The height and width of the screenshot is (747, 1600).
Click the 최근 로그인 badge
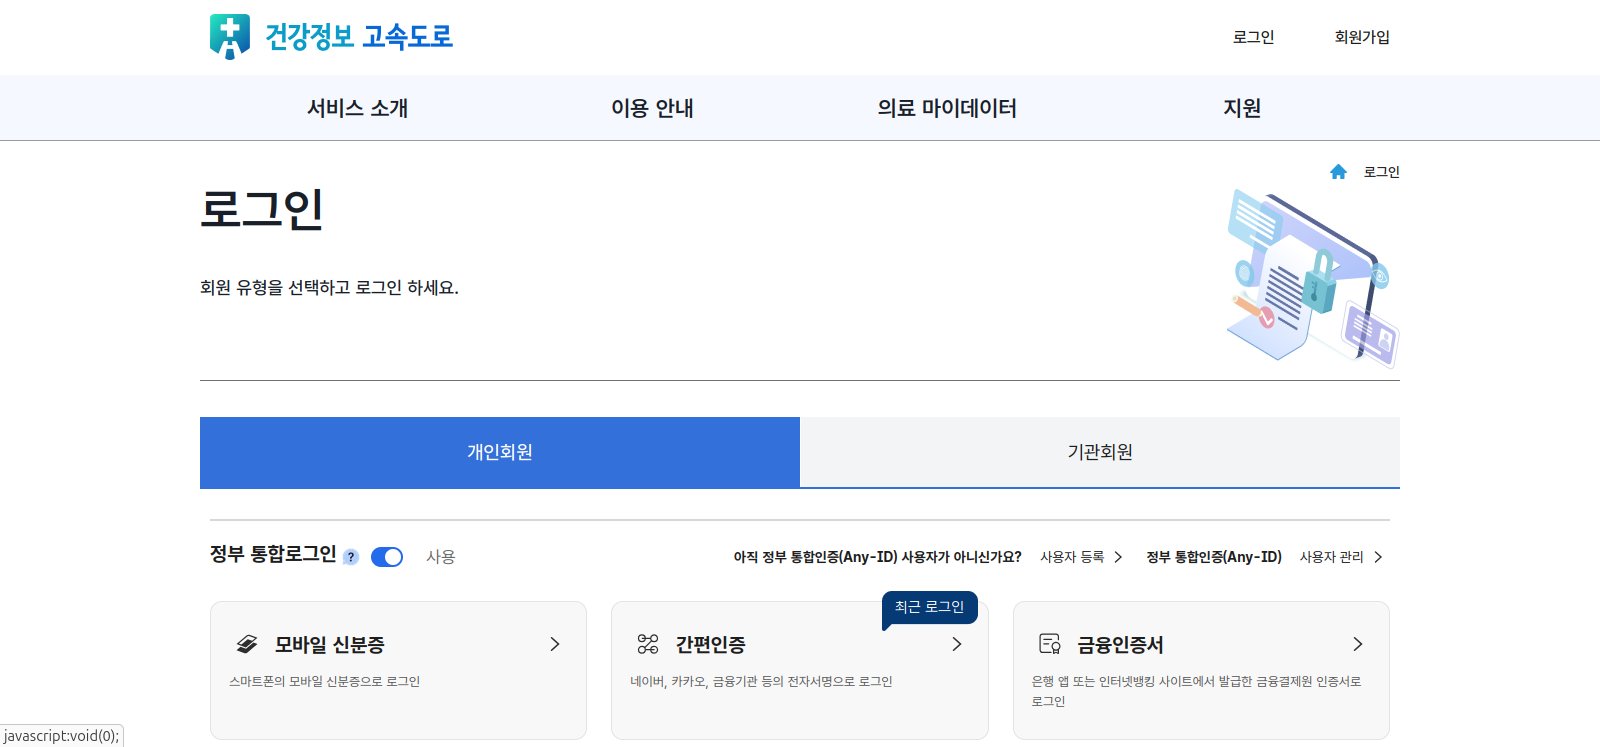pyautogui.click(x=929, y=607)
